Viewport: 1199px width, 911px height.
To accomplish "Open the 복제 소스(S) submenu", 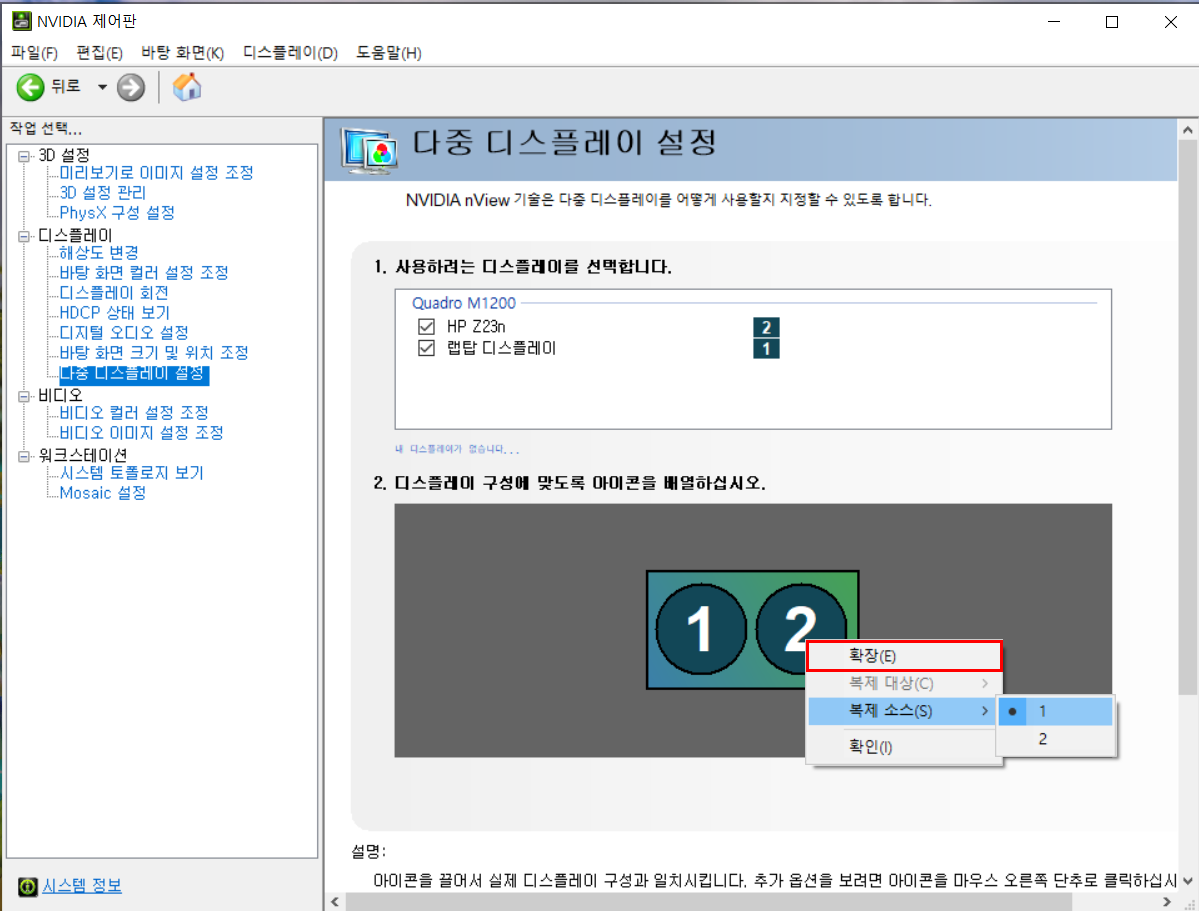I will coord(902,711).
